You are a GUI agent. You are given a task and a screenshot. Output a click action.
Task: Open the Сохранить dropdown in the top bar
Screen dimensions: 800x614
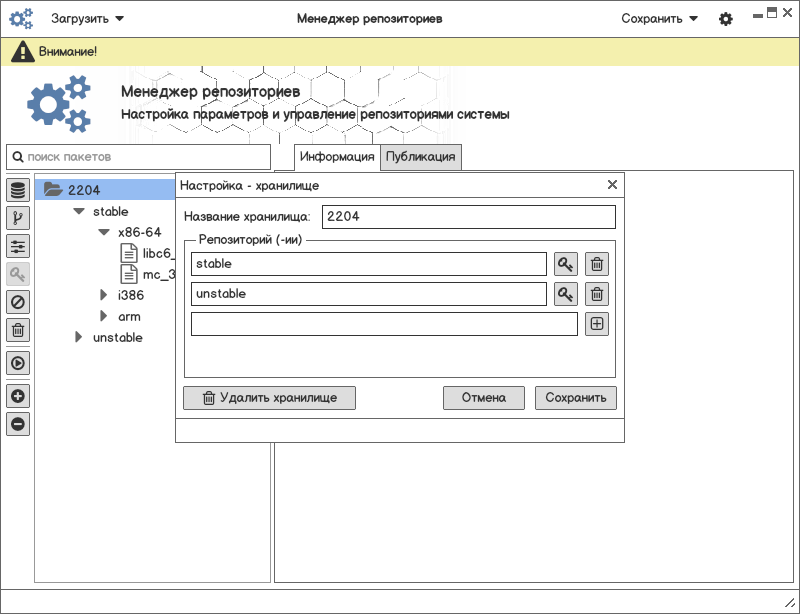pos(659,19)
